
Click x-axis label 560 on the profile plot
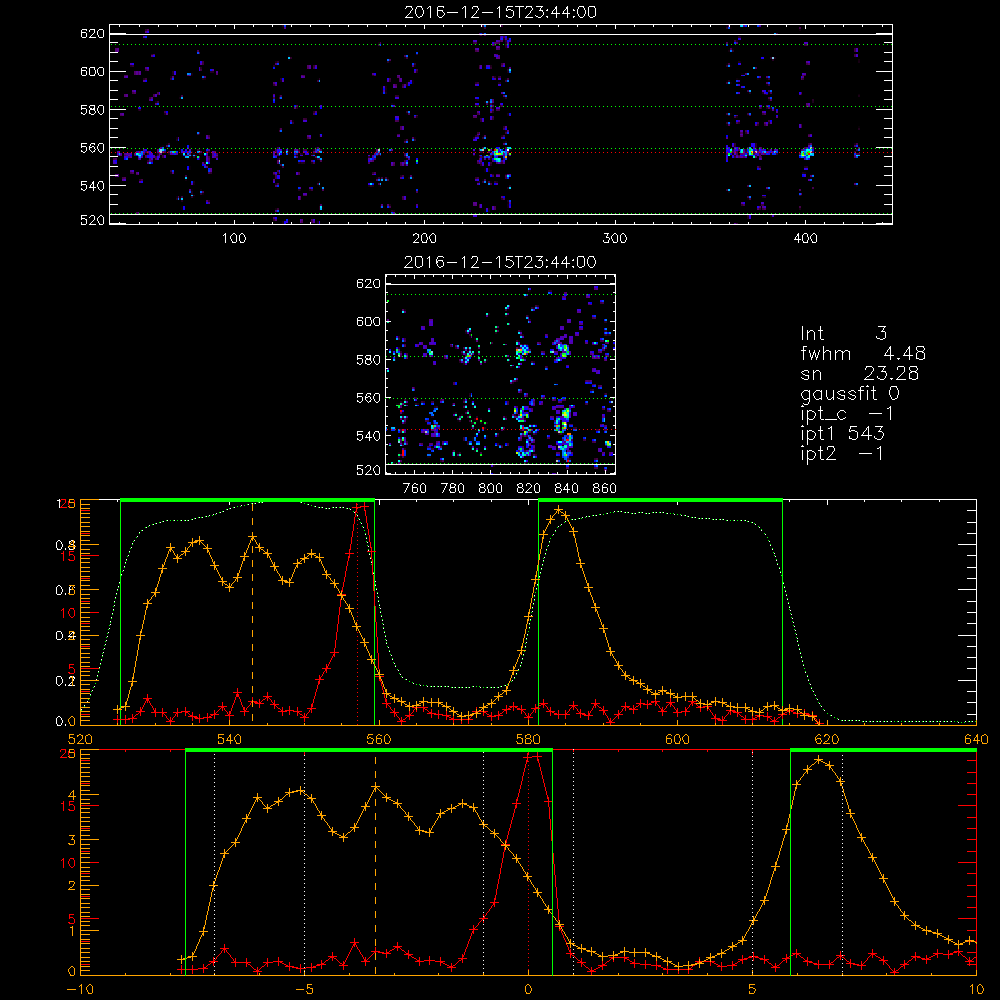(x=379, y=739)
